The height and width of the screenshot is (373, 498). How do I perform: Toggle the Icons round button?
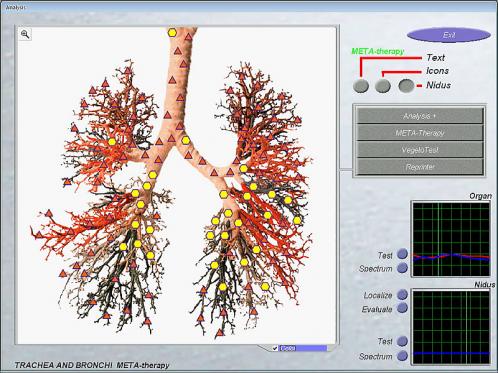click(x=383, y=86)
